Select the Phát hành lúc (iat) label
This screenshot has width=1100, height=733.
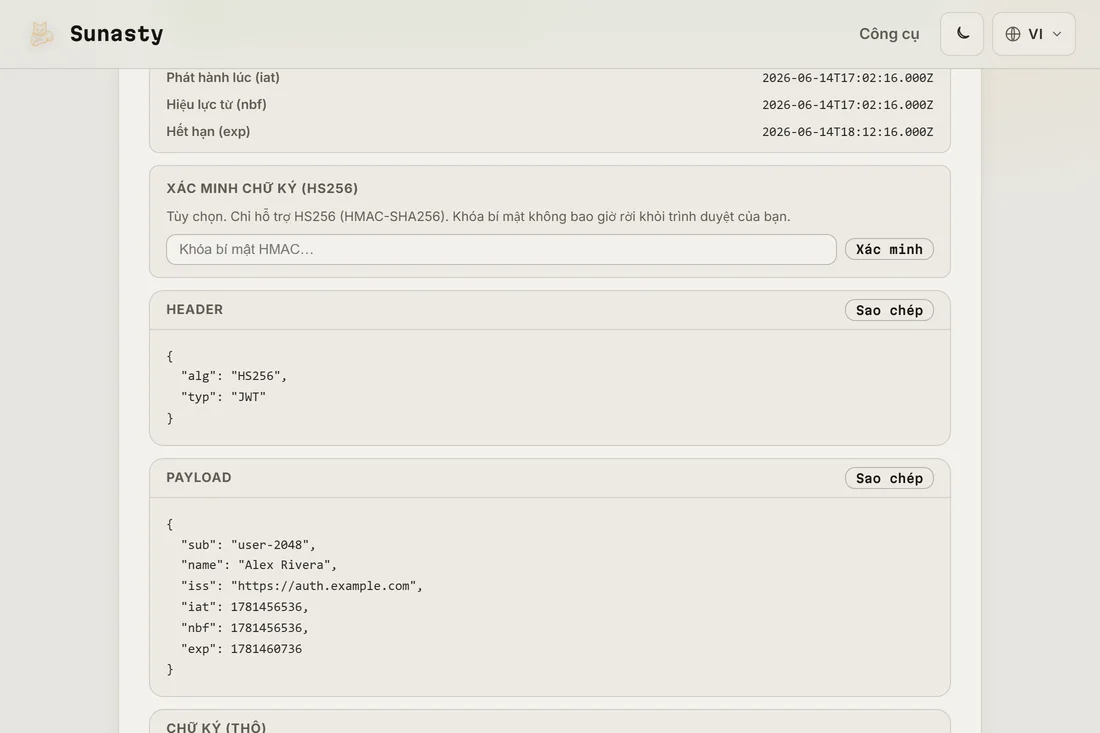point(222,77)
